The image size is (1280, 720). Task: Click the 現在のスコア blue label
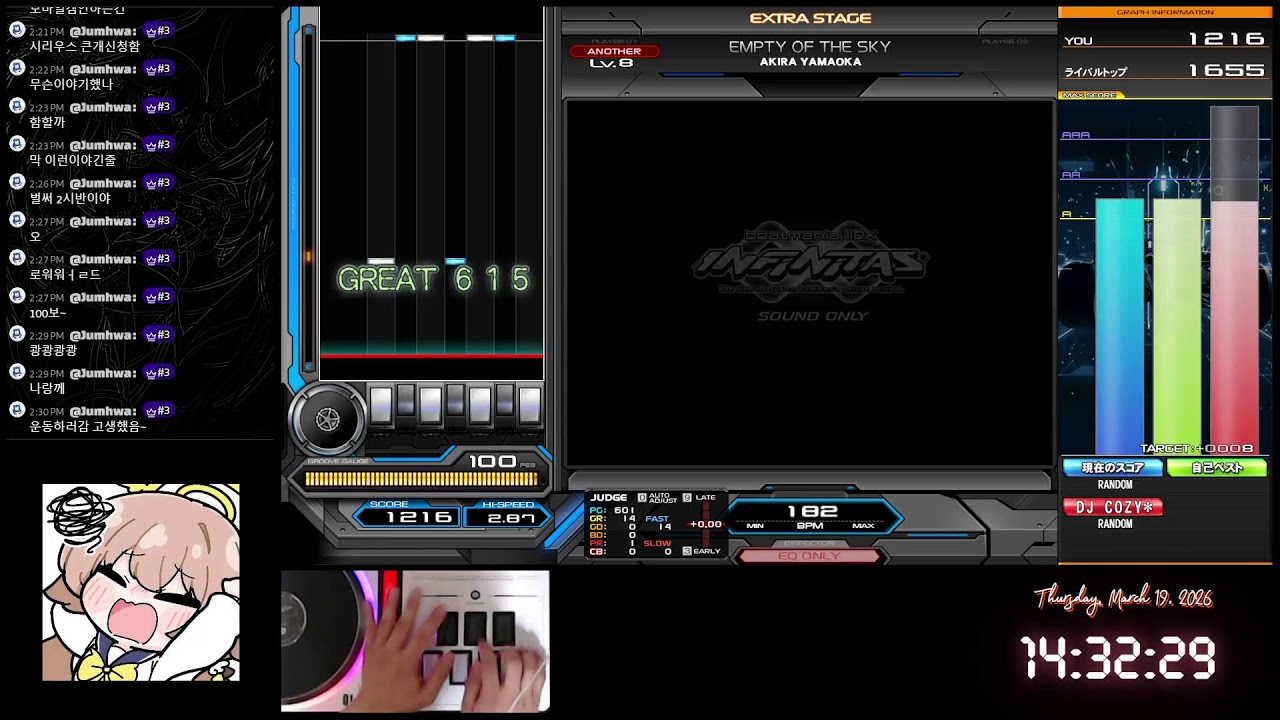(x=1113, y=468)
